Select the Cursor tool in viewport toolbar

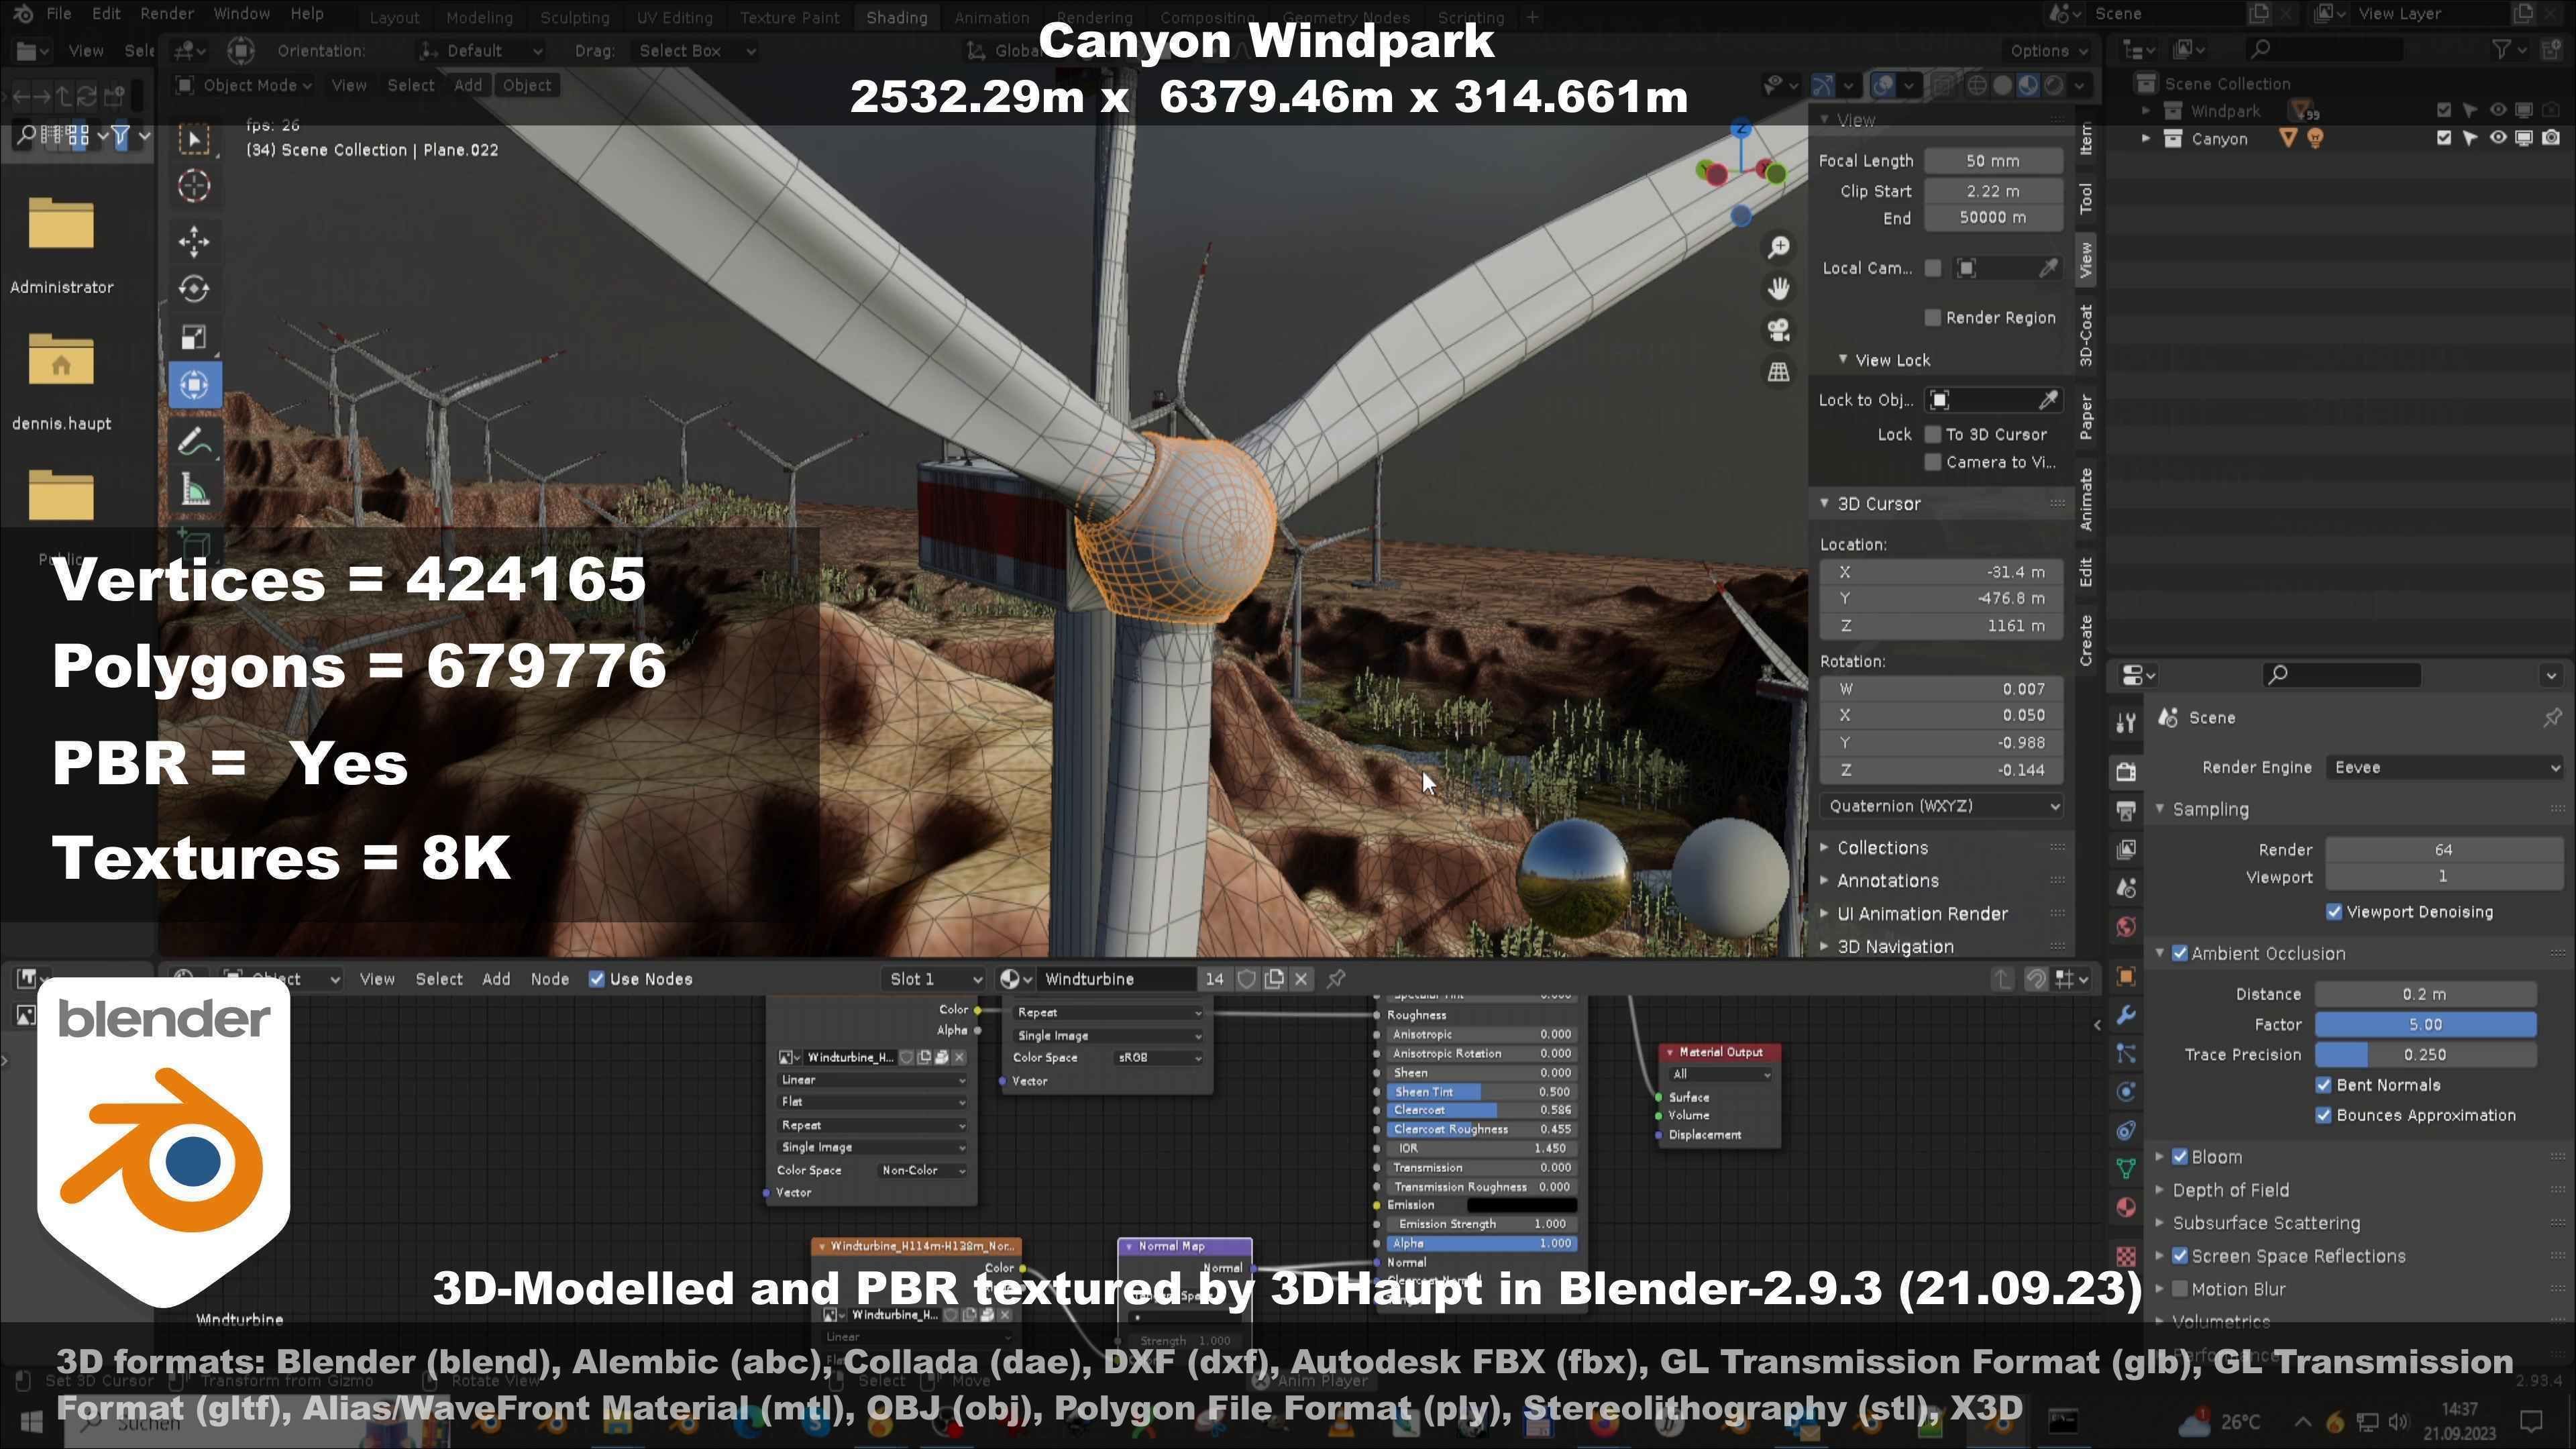[x=194, y=186]
